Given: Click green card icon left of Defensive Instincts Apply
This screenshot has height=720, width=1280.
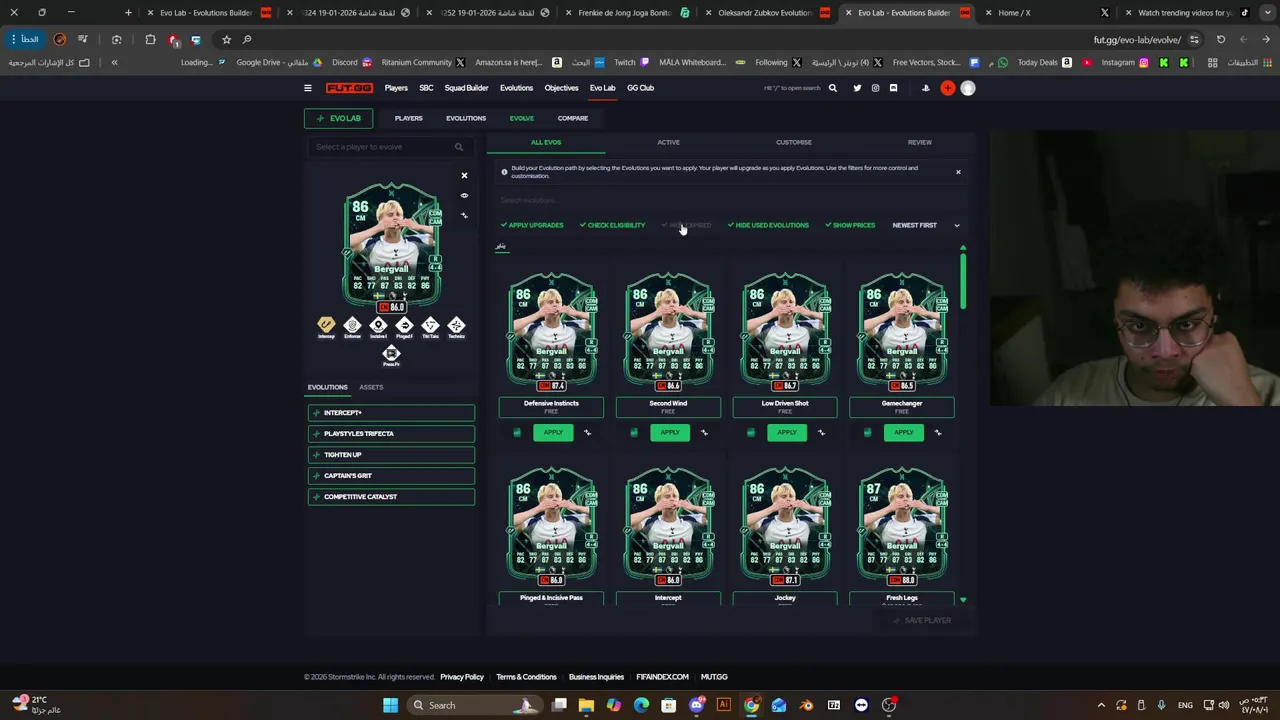Looking at the screenshot, I should point(517,433).
